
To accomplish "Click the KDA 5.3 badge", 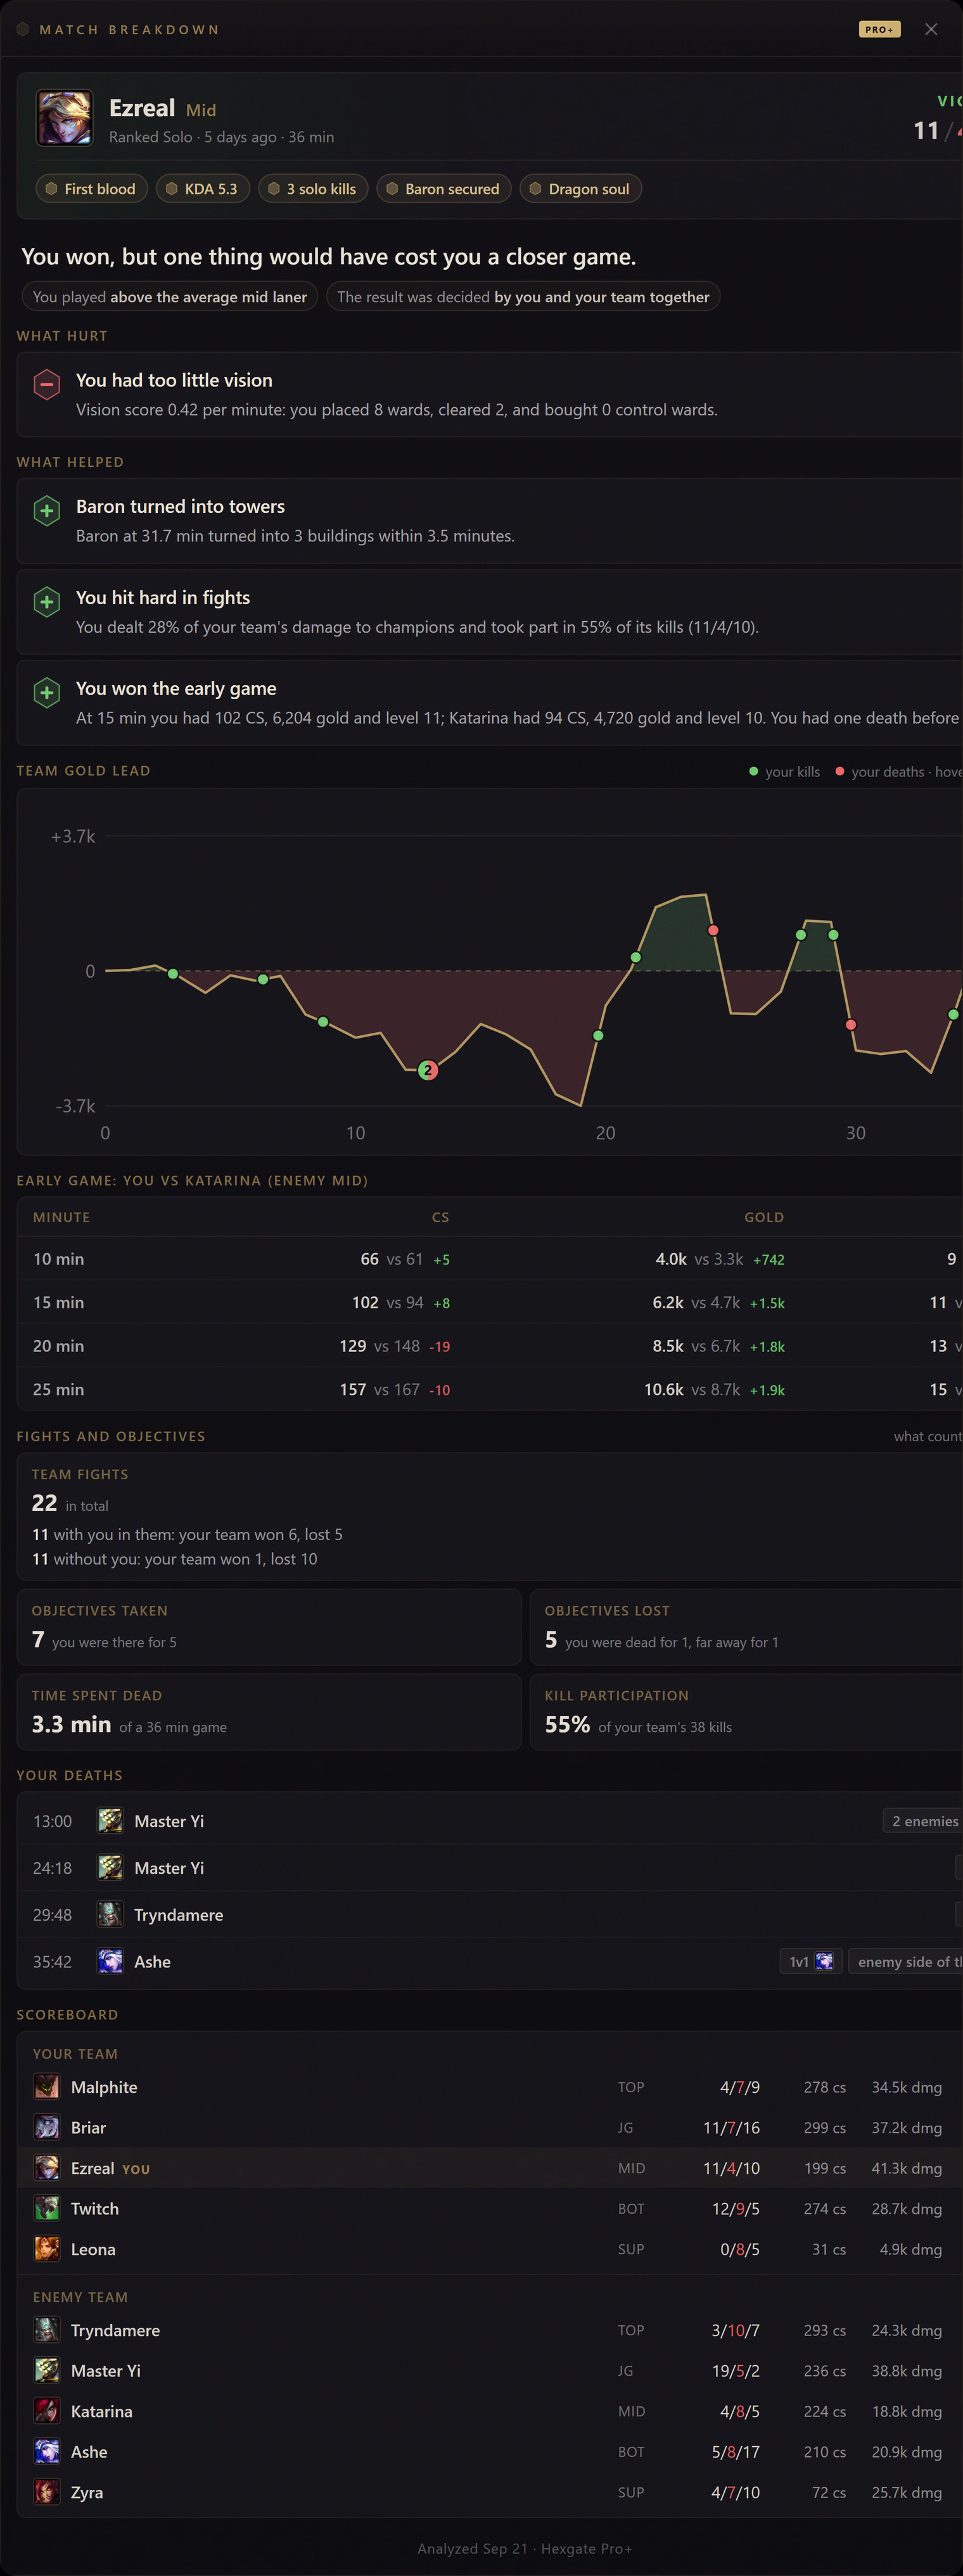I will tap(203, 189).
